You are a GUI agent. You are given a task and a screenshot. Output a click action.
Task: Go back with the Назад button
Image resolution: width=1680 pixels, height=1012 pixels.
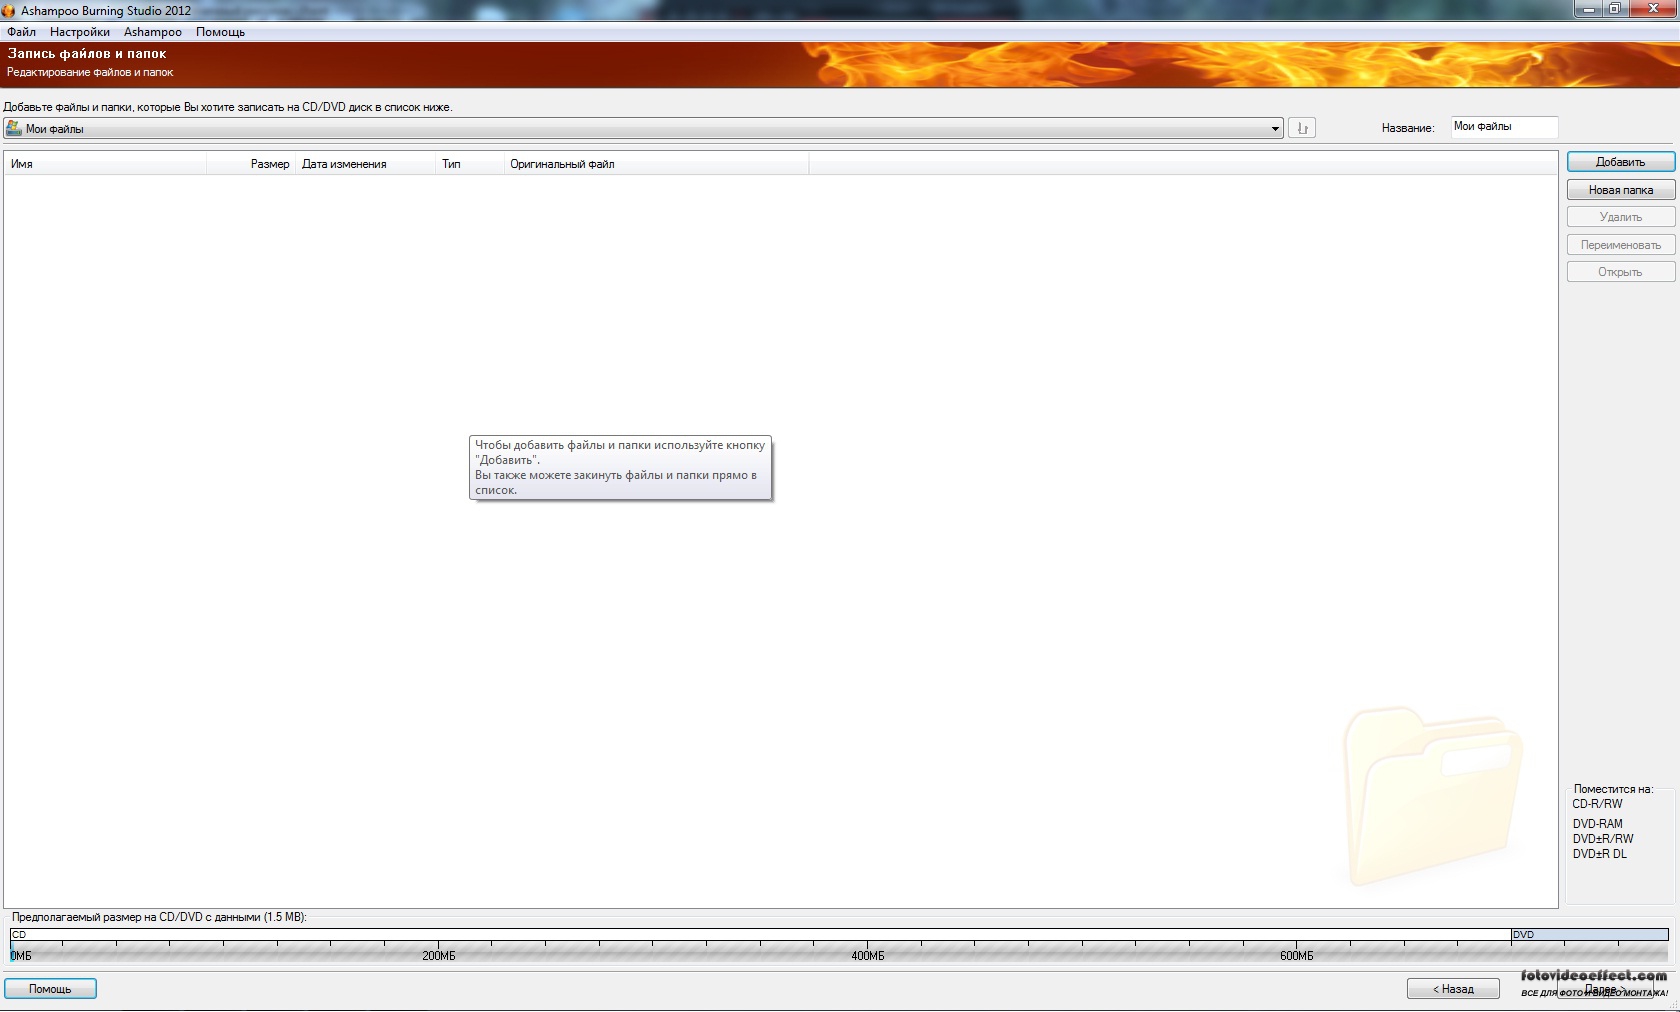pos(1453,989)
